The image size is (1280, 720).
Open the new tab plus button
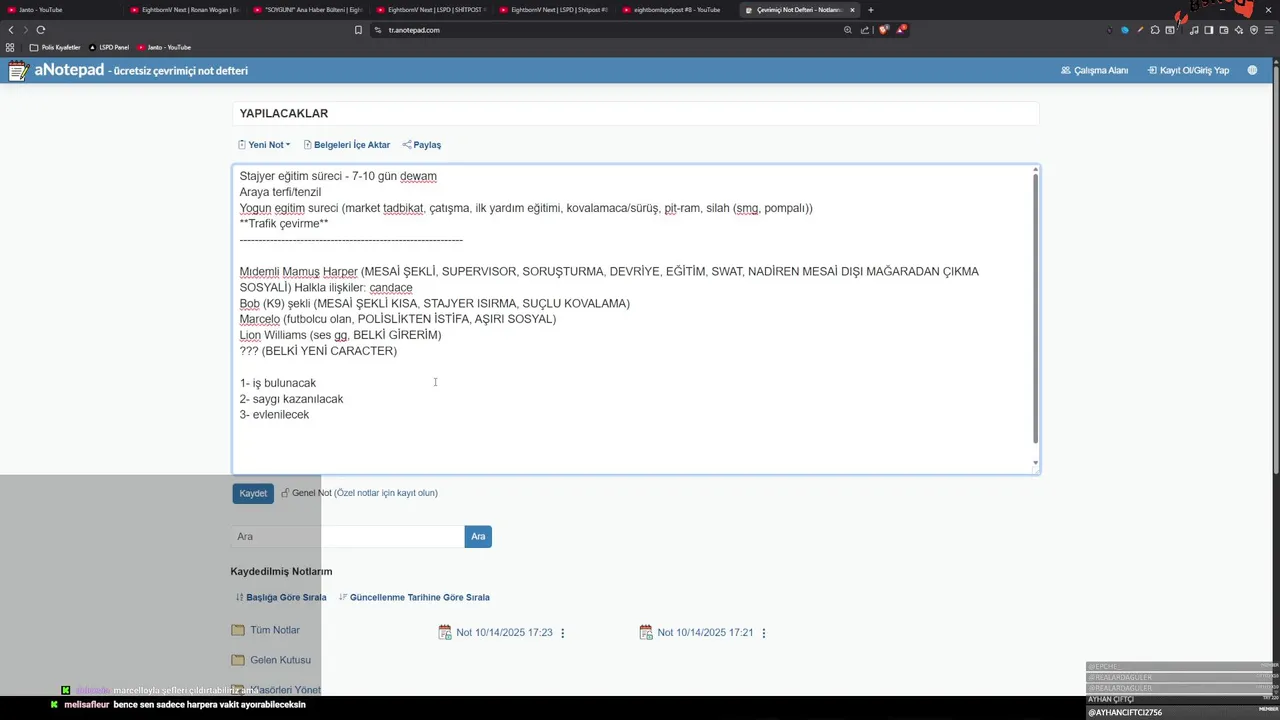[870, 10]
